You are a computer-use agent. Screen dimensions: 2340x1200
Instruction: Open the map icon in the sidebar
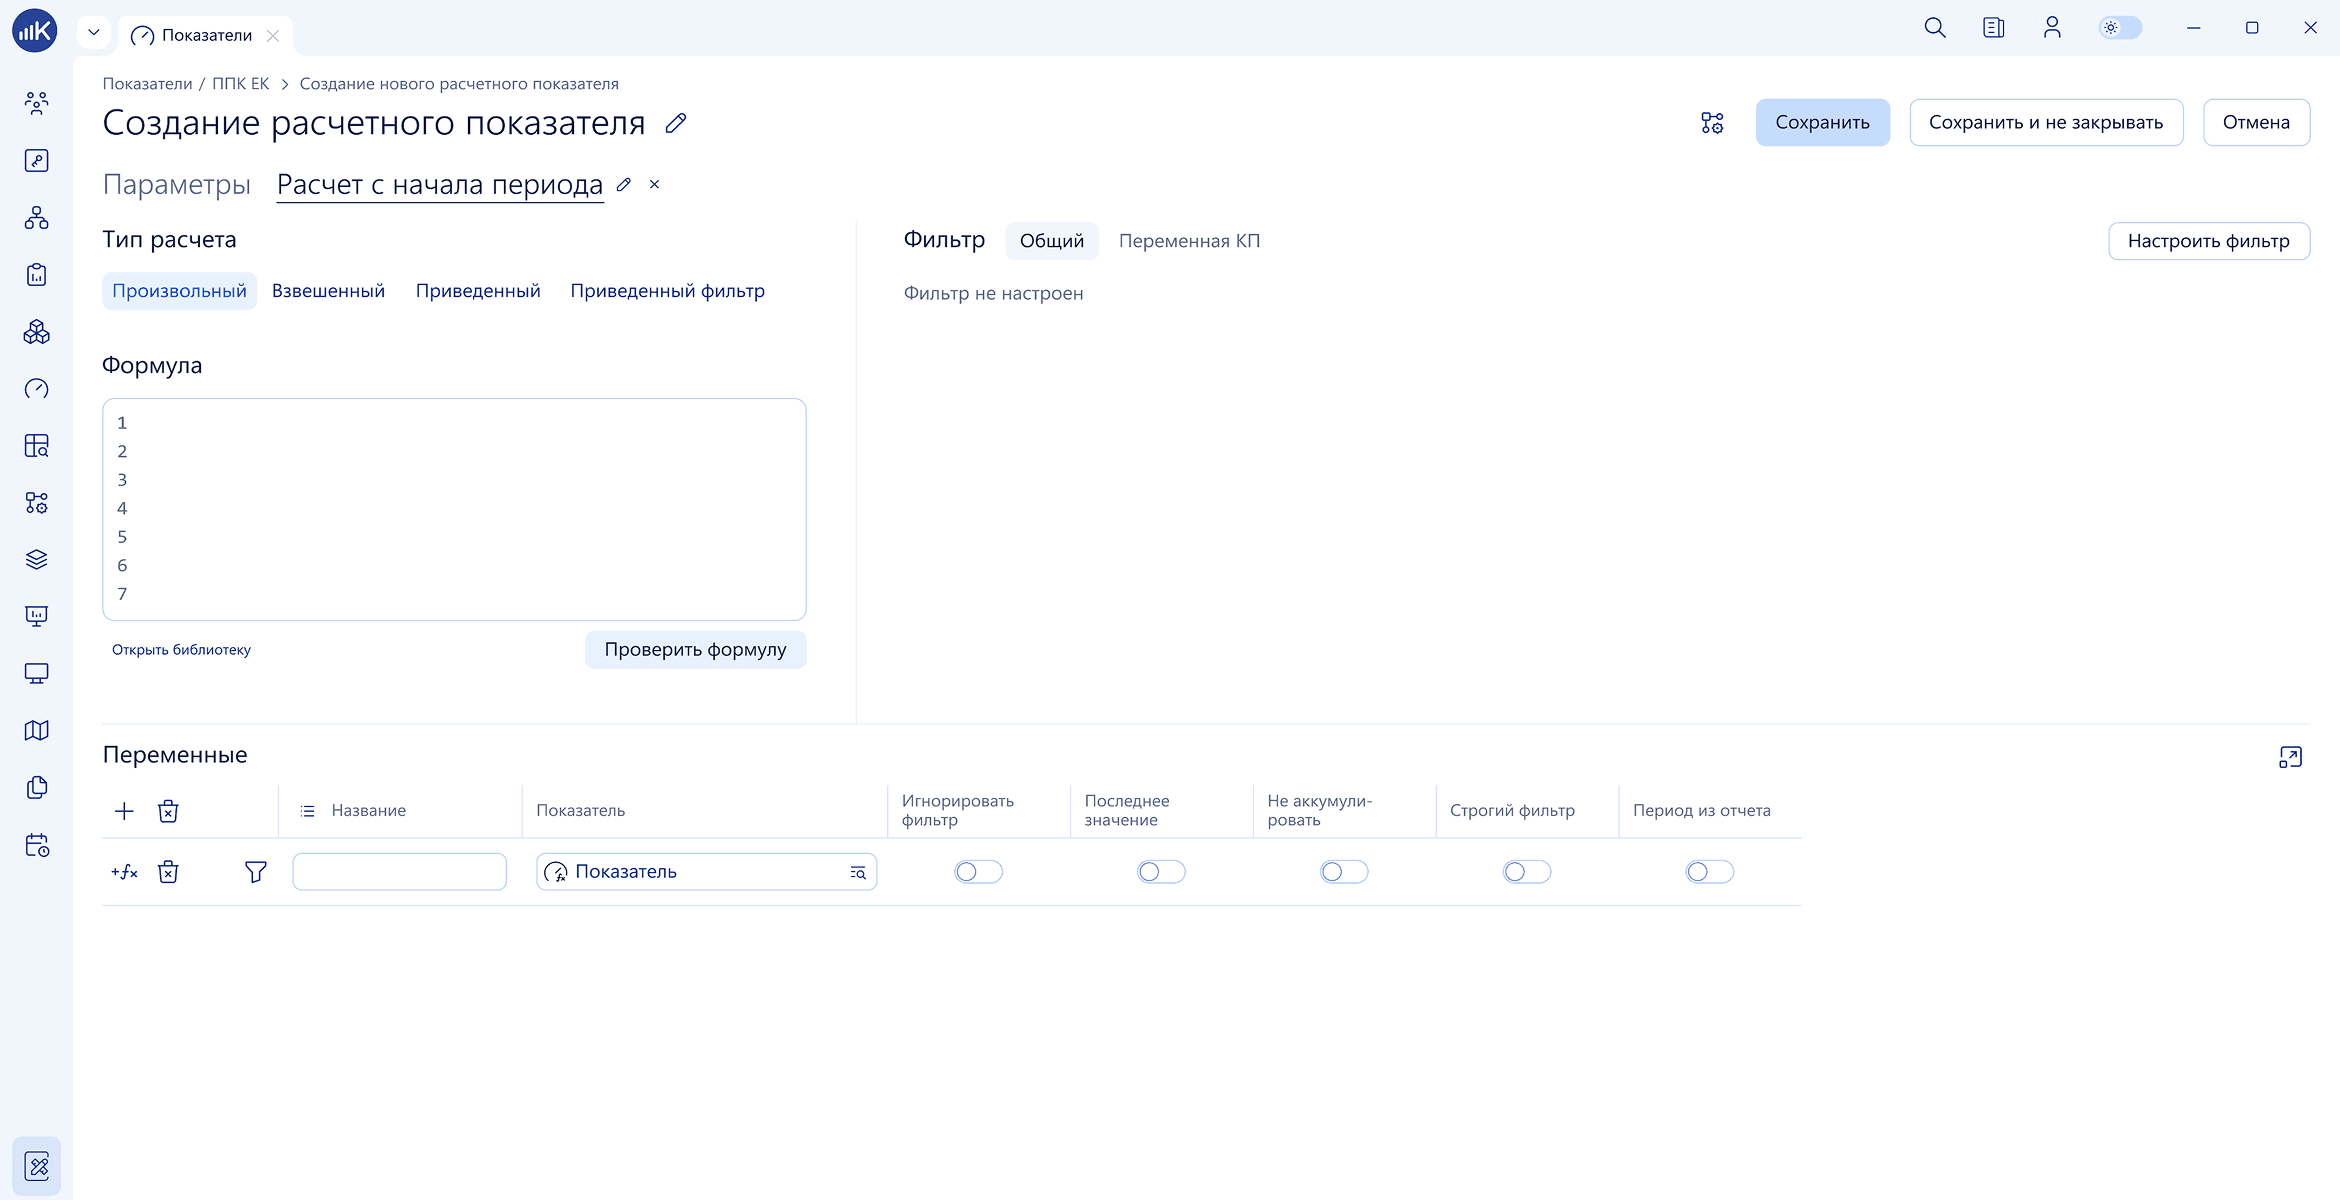37,731
